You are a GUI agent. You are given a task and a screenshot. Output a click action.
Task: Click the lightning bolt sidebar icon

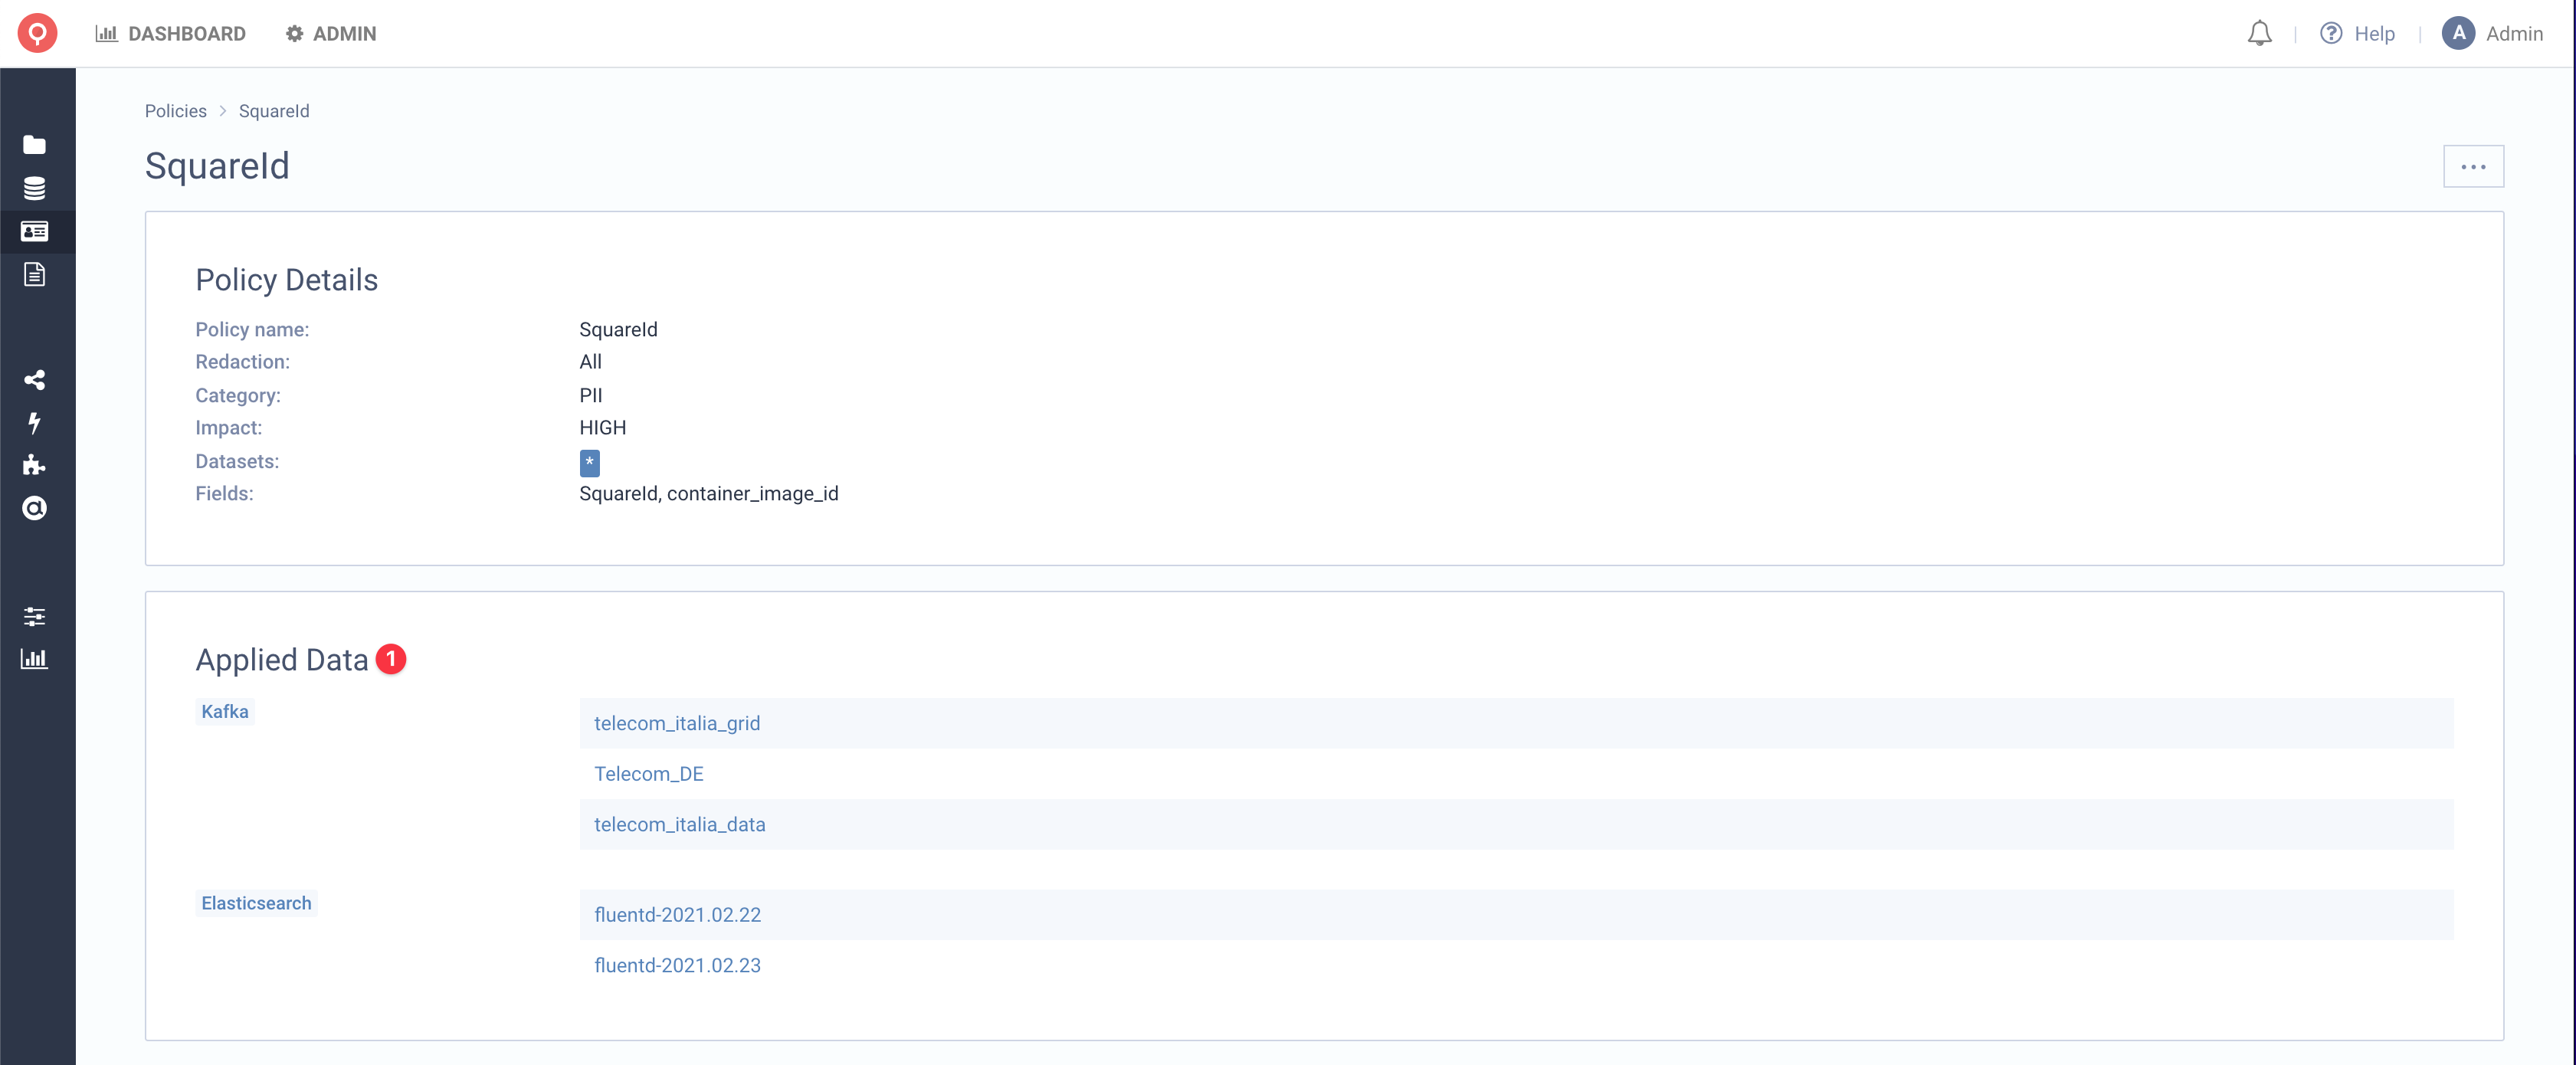point(34,423)
